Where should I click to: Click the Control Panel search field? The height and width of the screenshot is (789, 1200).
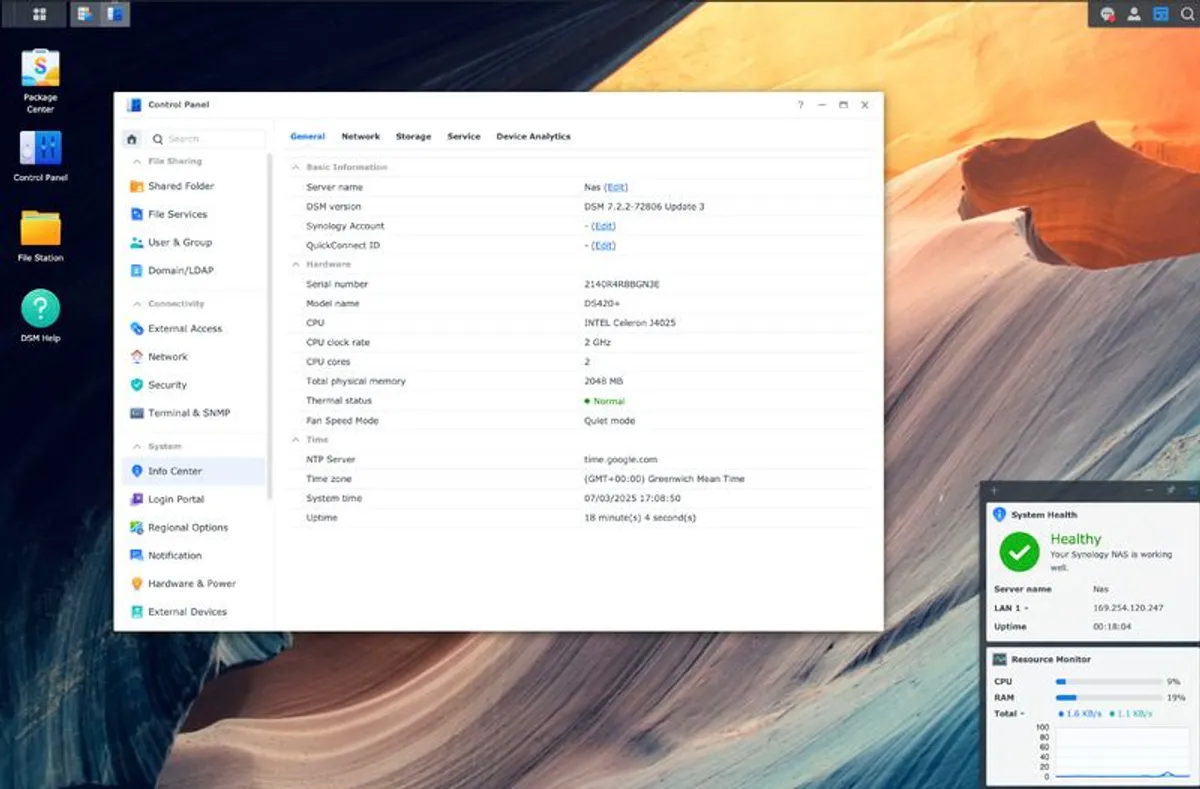206,139
